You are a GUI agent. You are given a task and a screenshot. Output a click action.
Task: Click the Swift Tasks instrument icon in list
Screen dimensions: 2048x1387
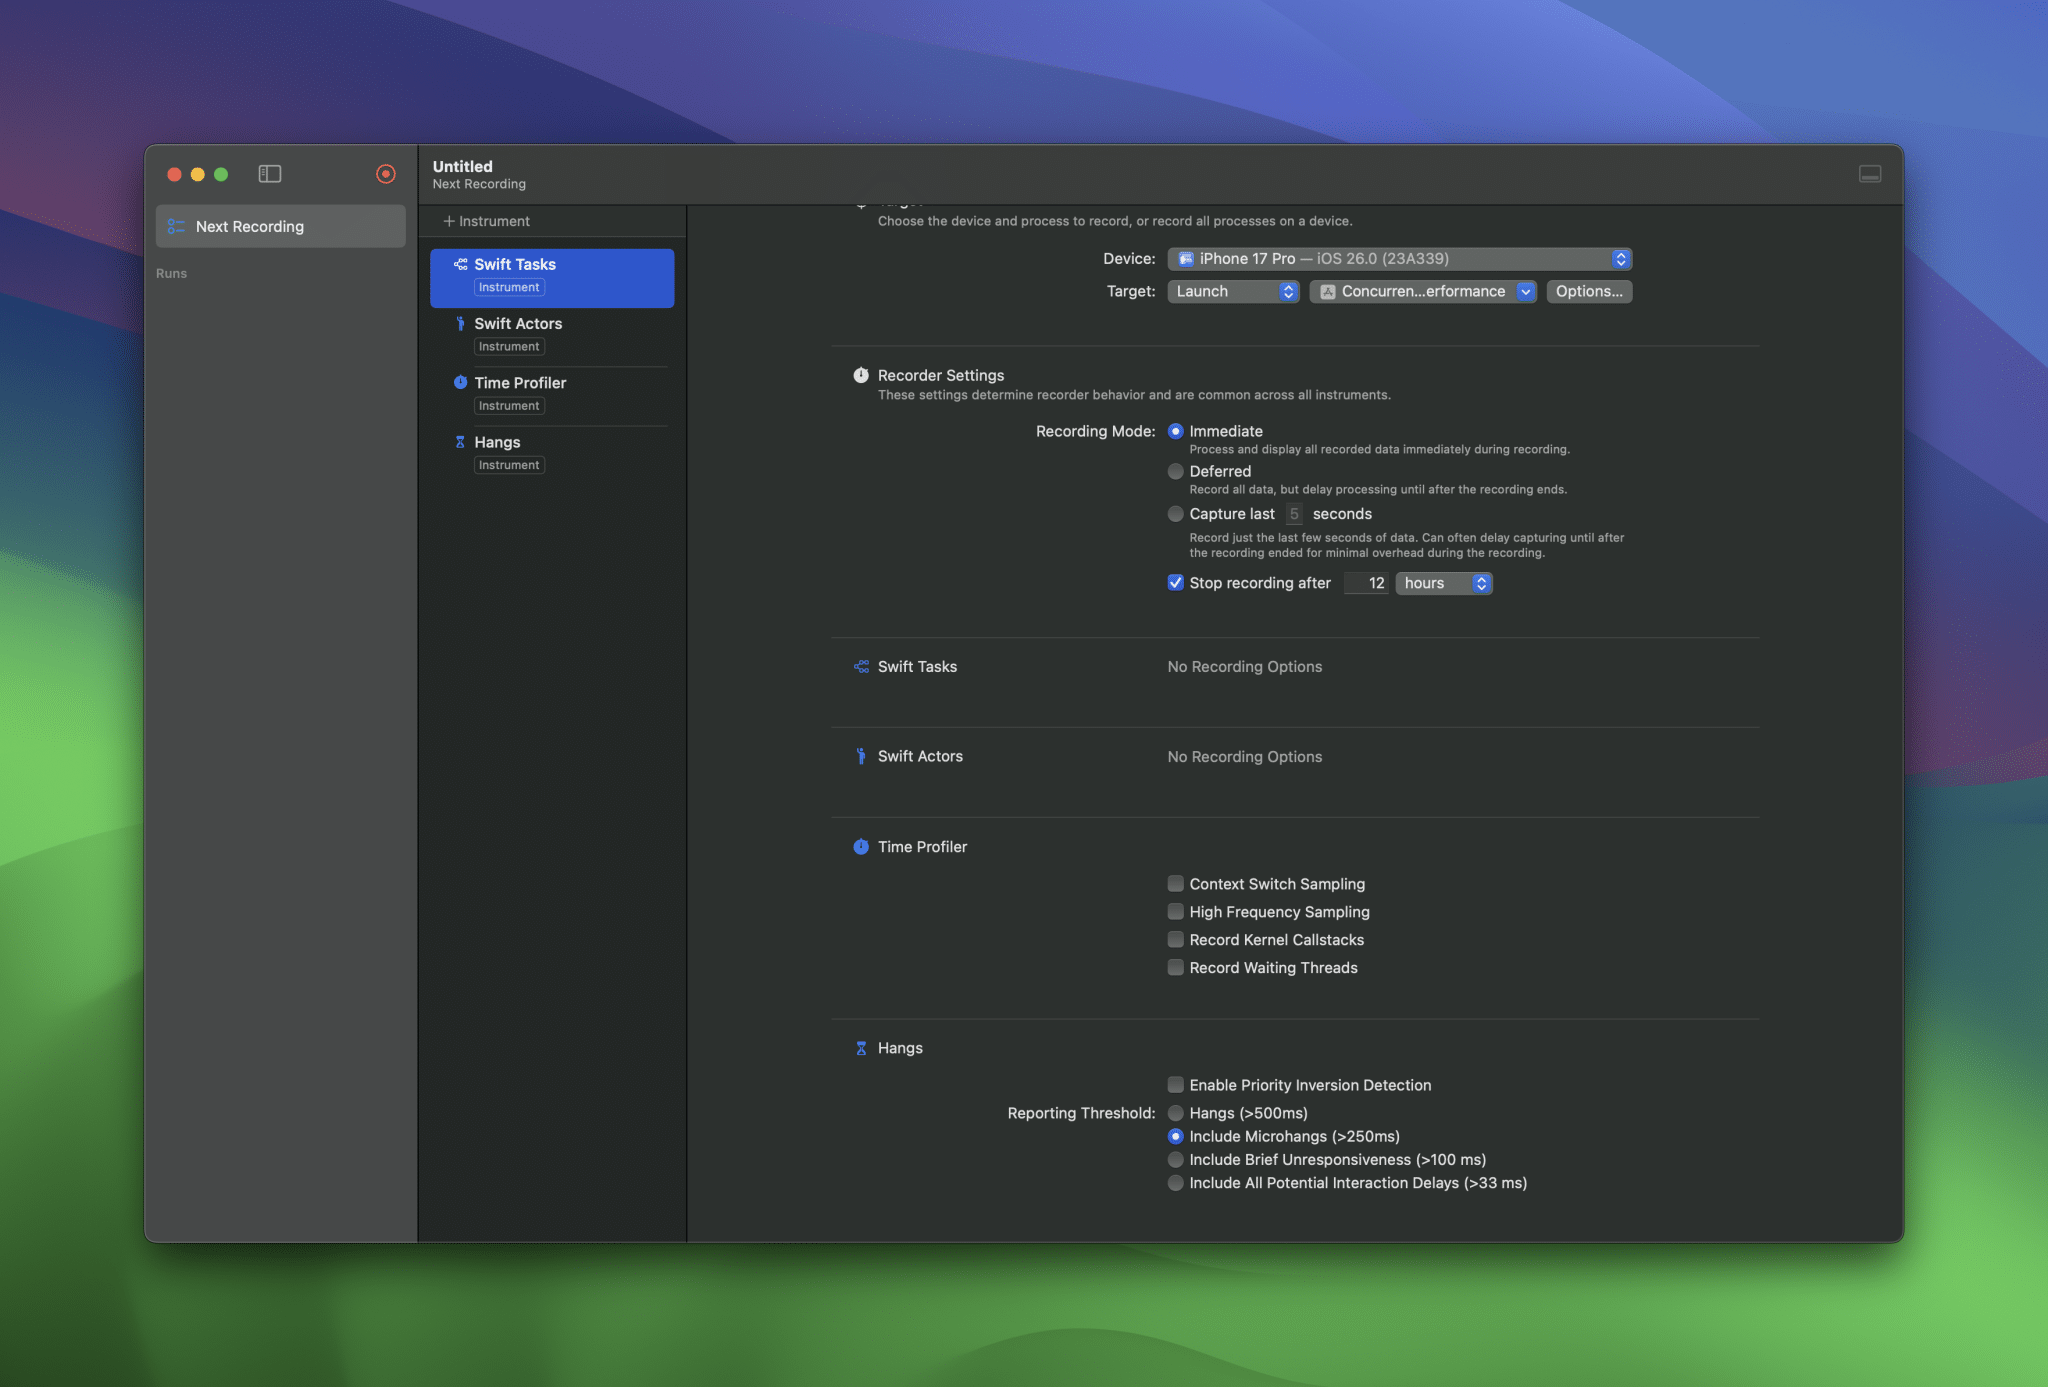click(460, 264)
